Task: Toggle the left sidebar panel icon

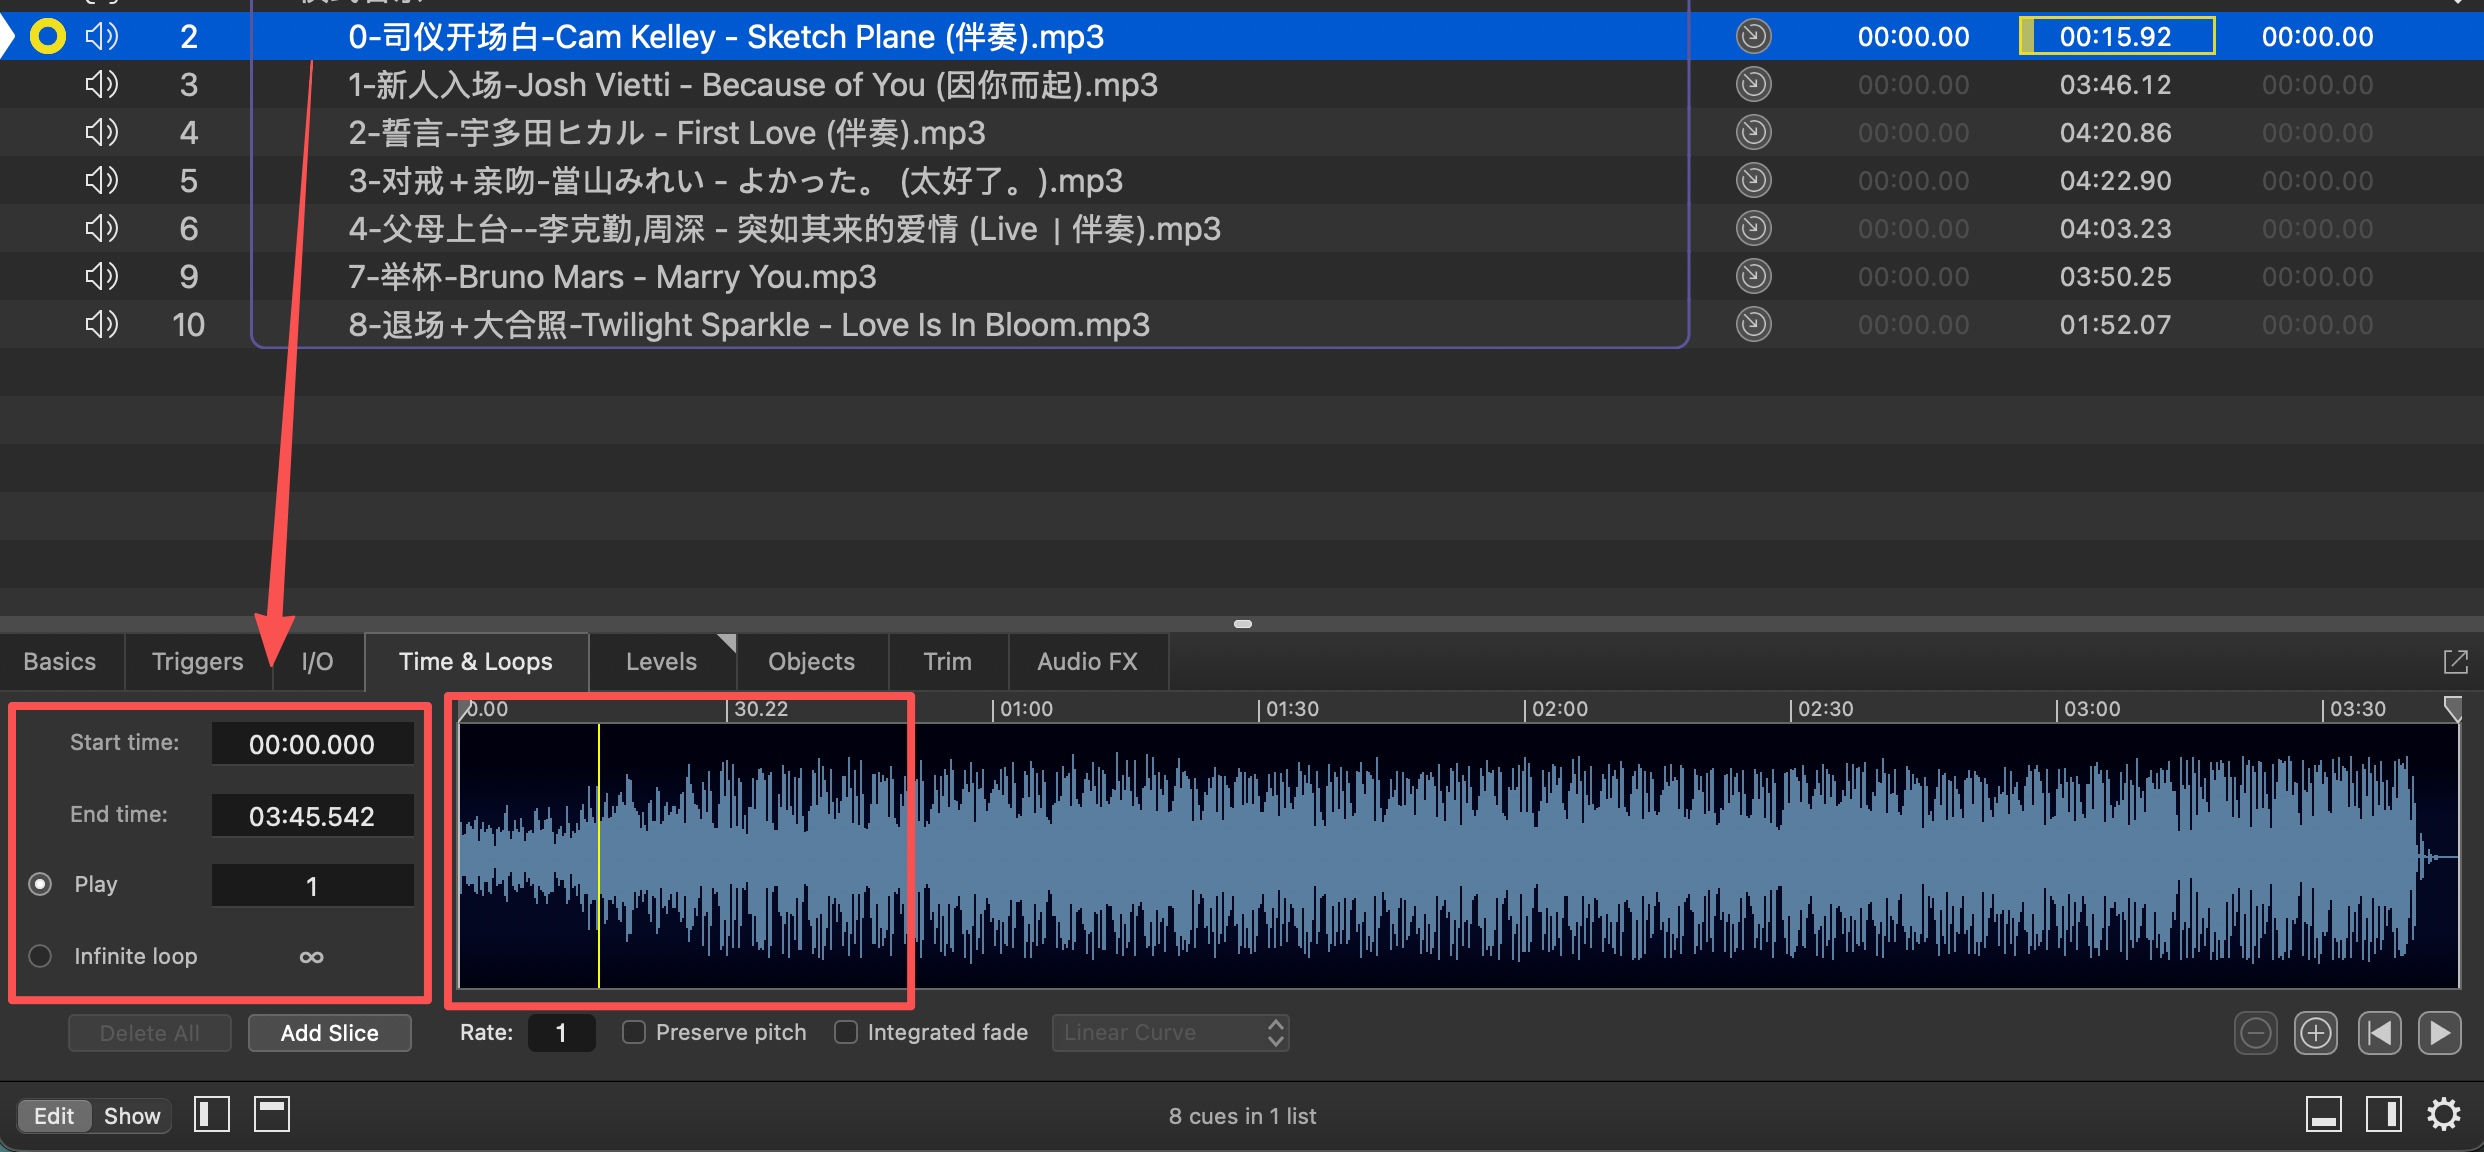Action: pos(212,1114)
